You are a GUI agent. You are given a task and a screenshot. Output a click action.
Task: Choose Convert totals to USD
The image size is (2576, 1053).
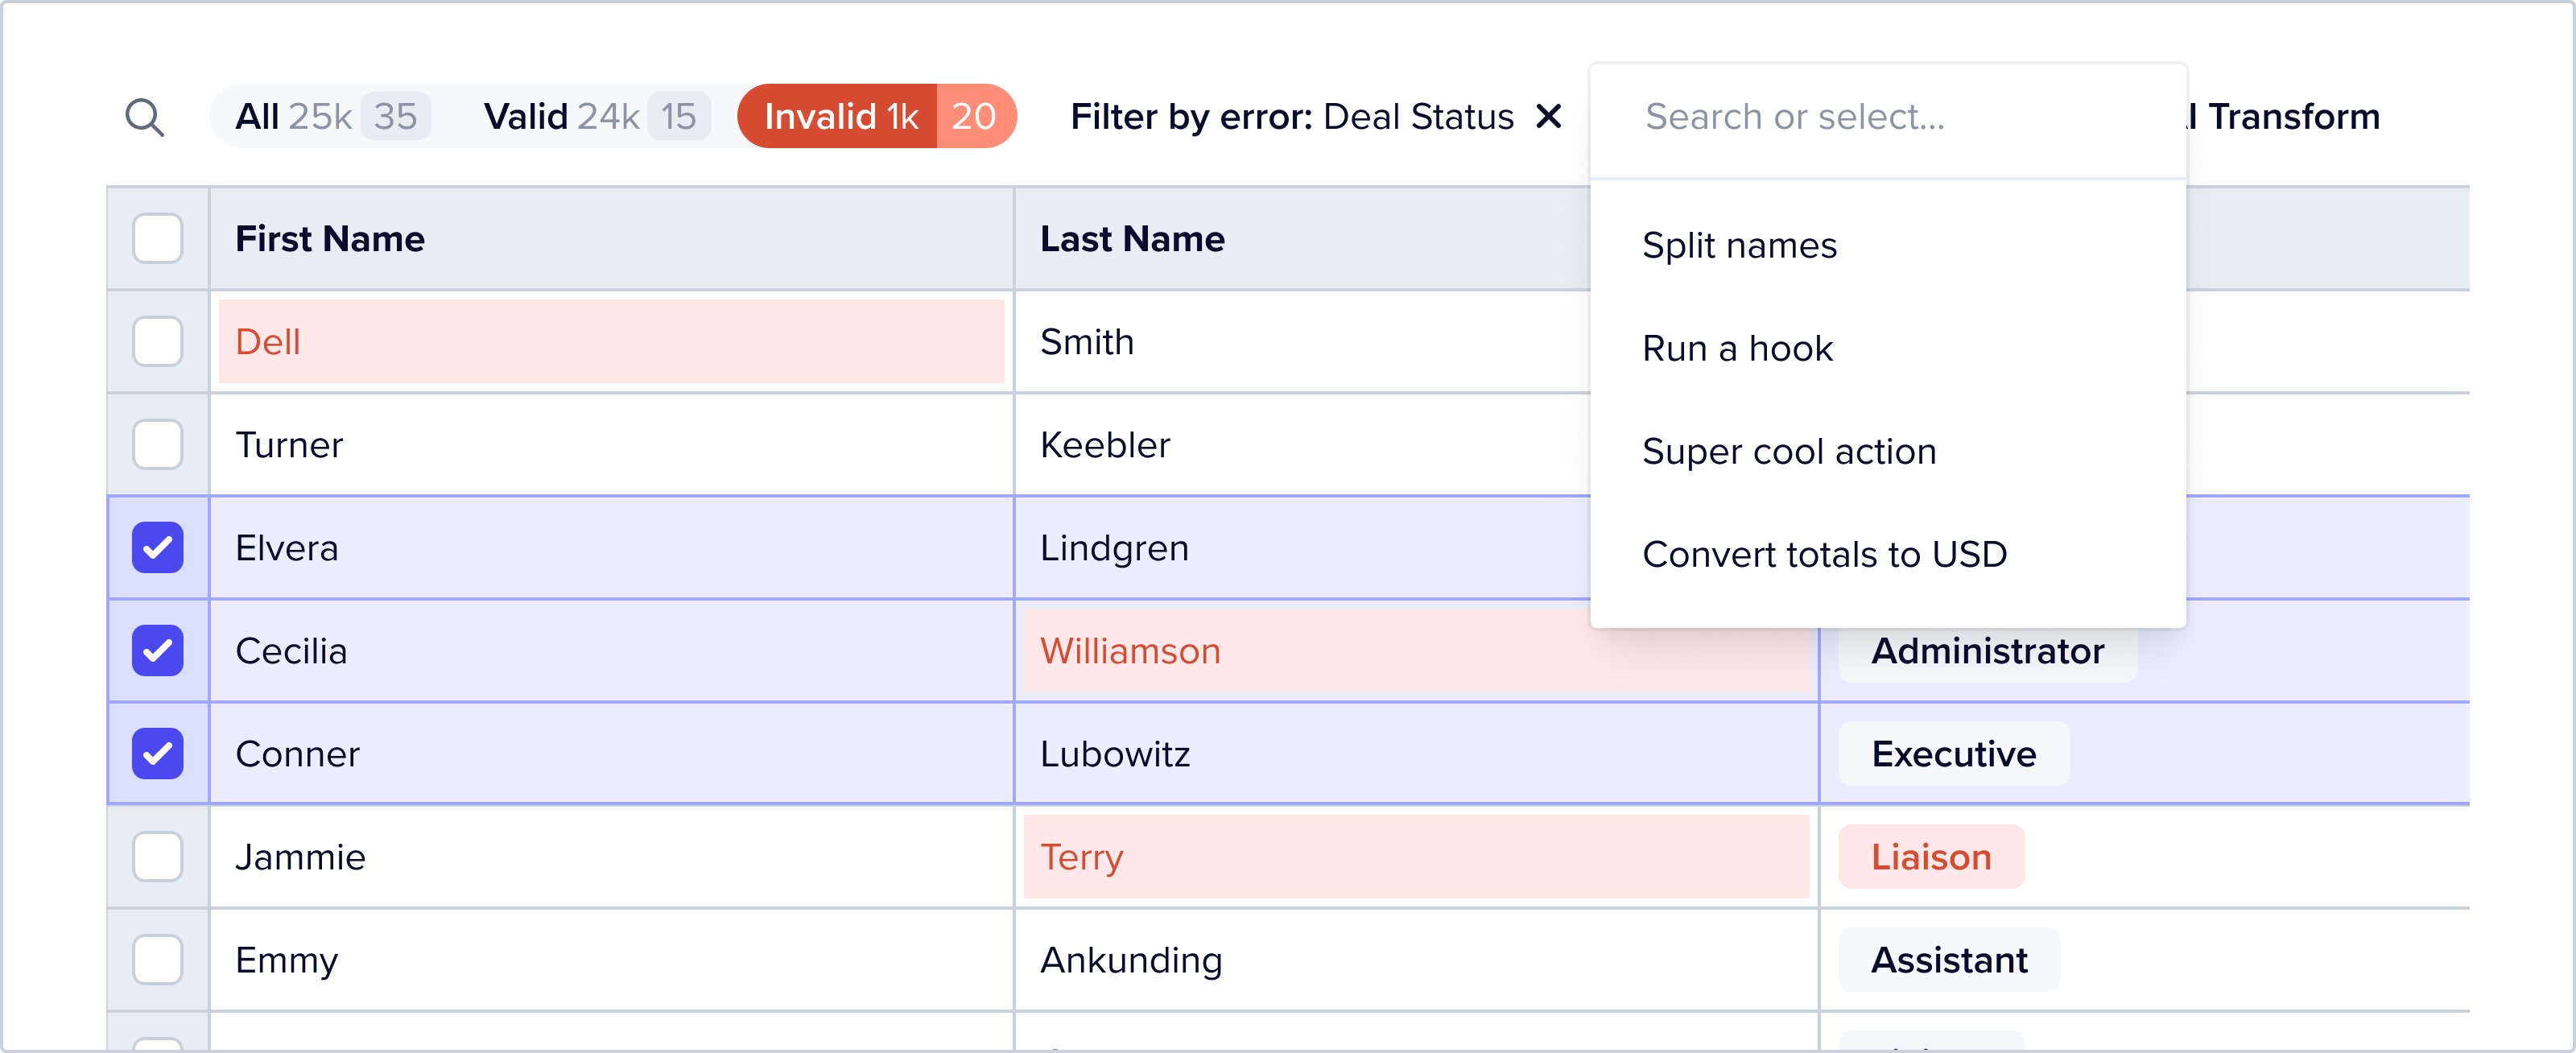(1824, 555)
